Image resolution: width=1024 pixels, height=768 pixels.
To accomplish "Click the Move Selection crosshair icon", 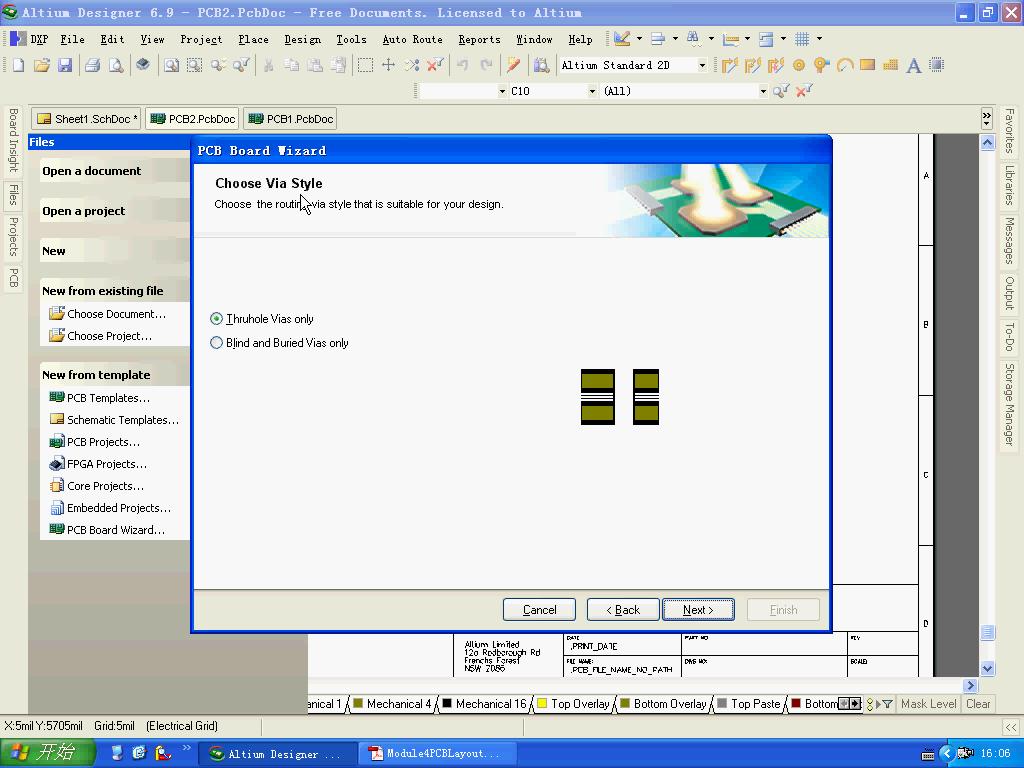I will click(389, 65).
